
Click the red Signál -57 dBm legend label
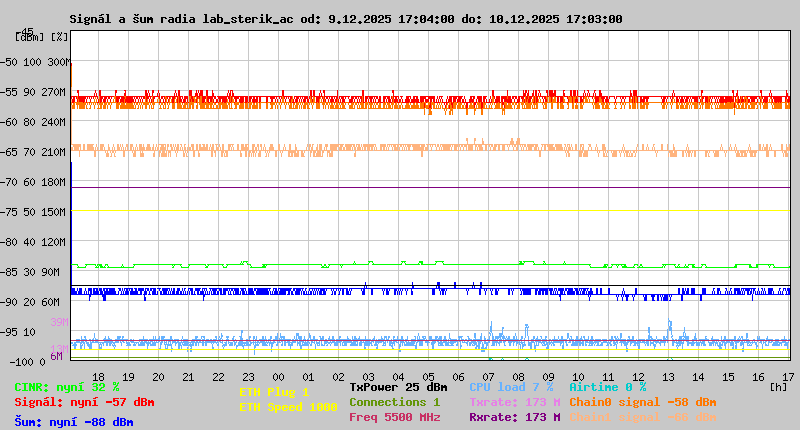click(84, 402)
